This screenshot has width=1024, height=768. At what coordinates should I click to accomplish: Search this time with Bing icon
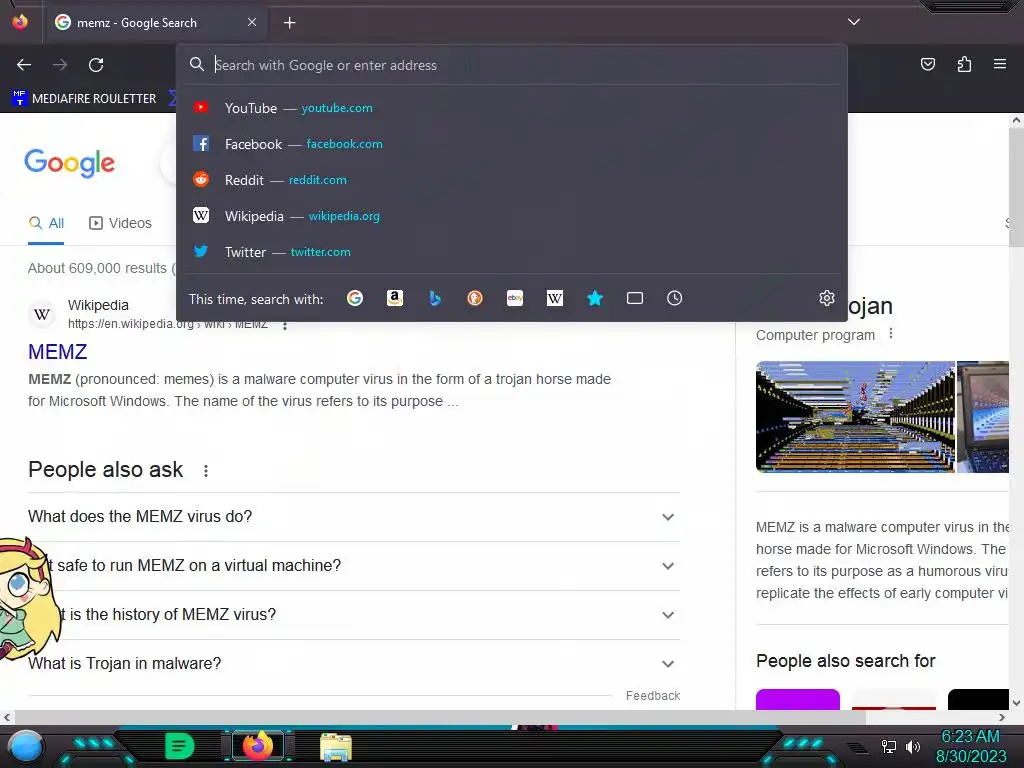click(435, 298)
